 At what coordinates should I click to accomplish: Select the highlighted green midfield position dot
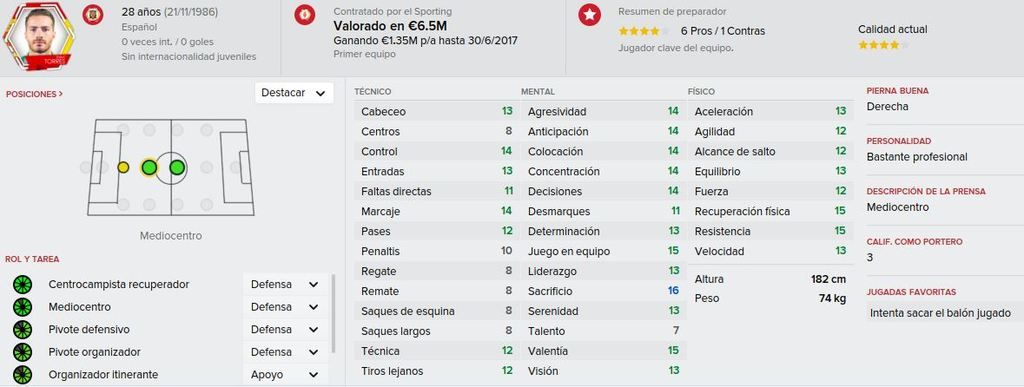[149, 168]
